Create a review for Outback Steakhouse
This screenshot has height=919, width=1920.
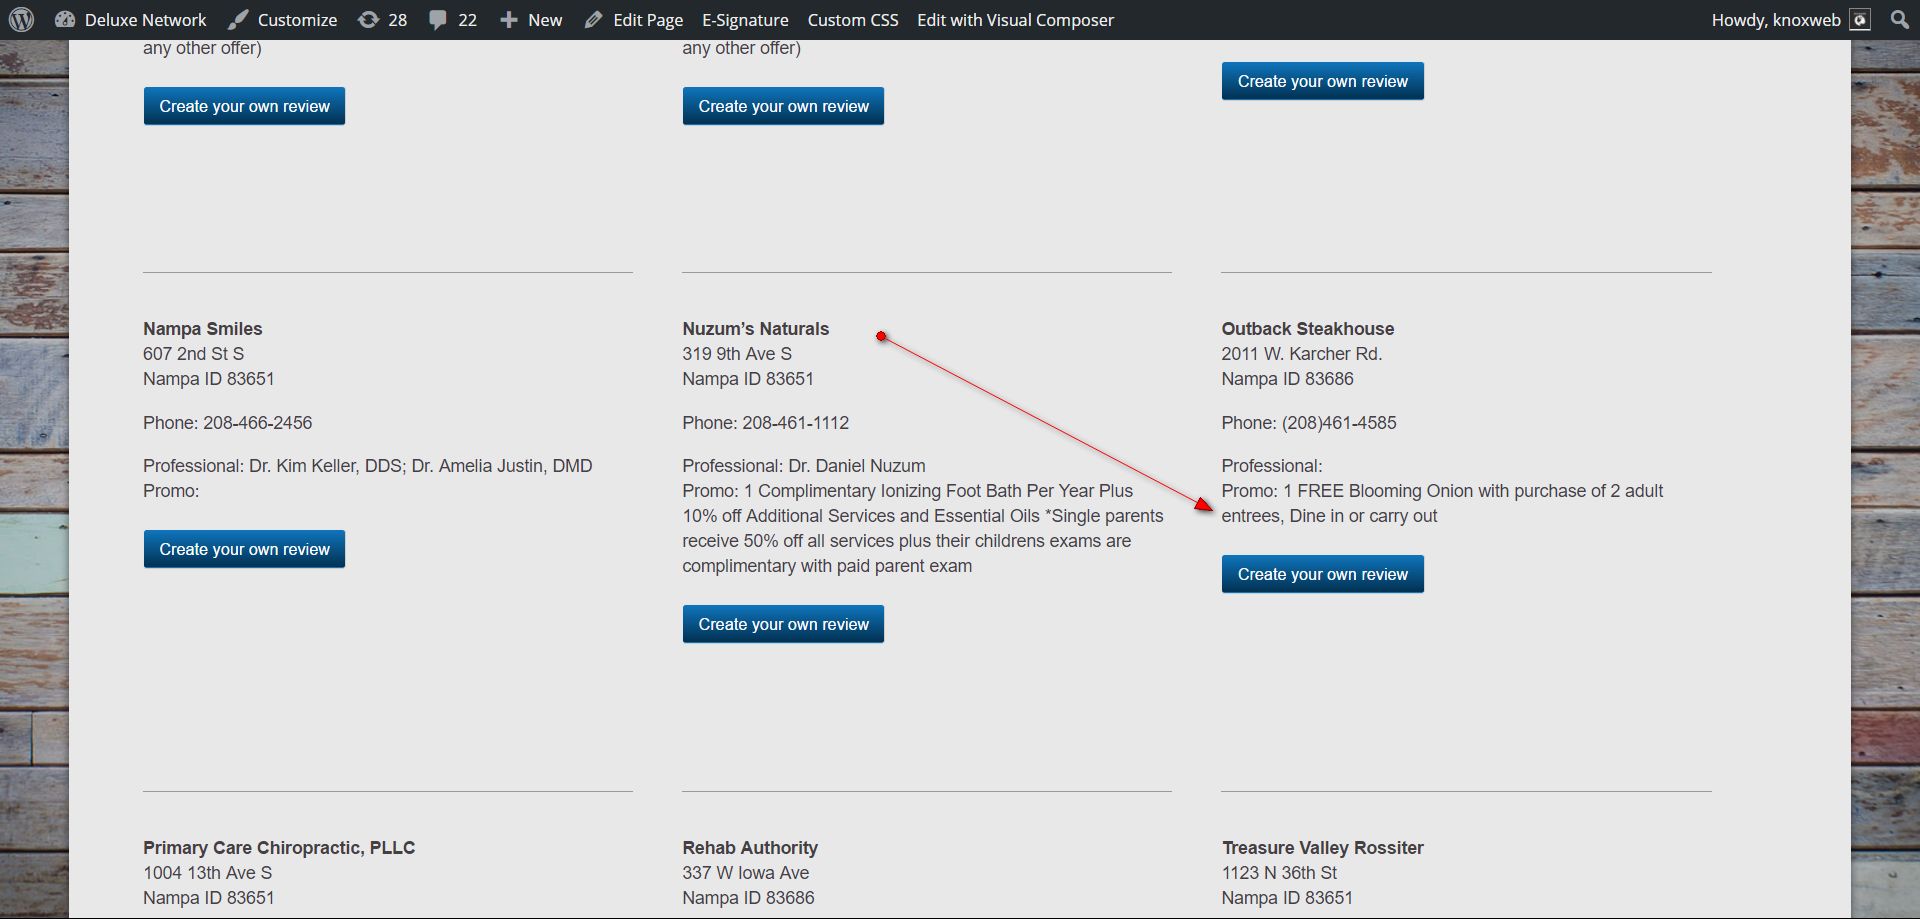pos(1322,574)
